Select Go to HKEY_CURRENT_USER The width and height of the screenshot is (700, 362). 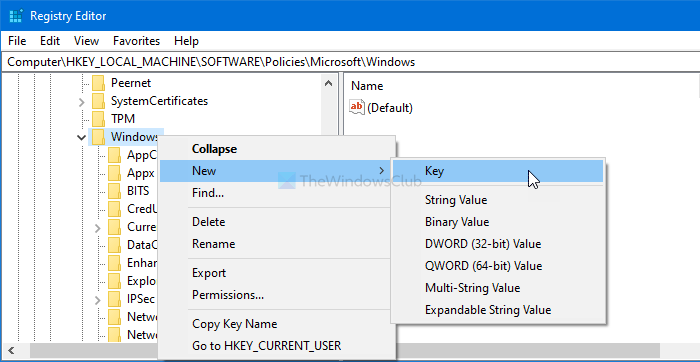tap(278, 345)
